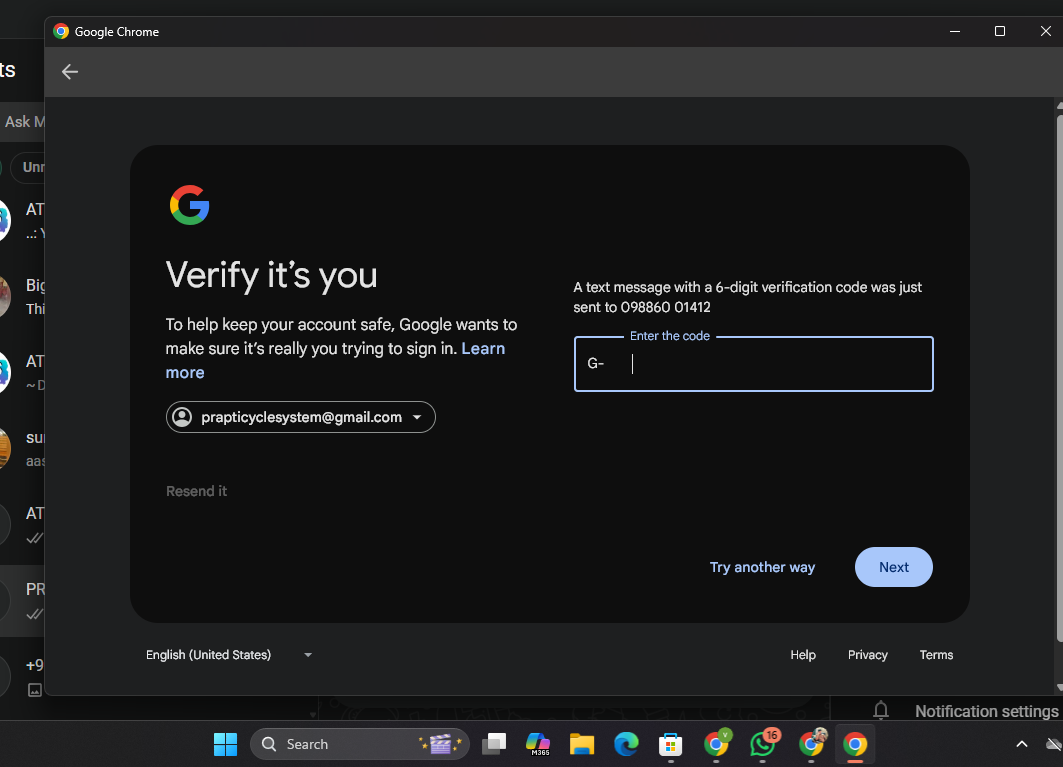The height and width of the screenshot is (767, 1063).
Task: Open WhatsApp with 16 unread badge
Action: point(763,743)
